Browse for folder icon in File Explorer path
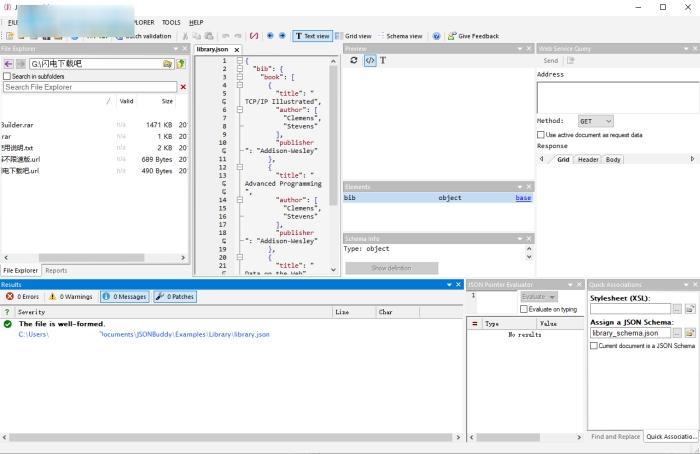 [167, 64]
